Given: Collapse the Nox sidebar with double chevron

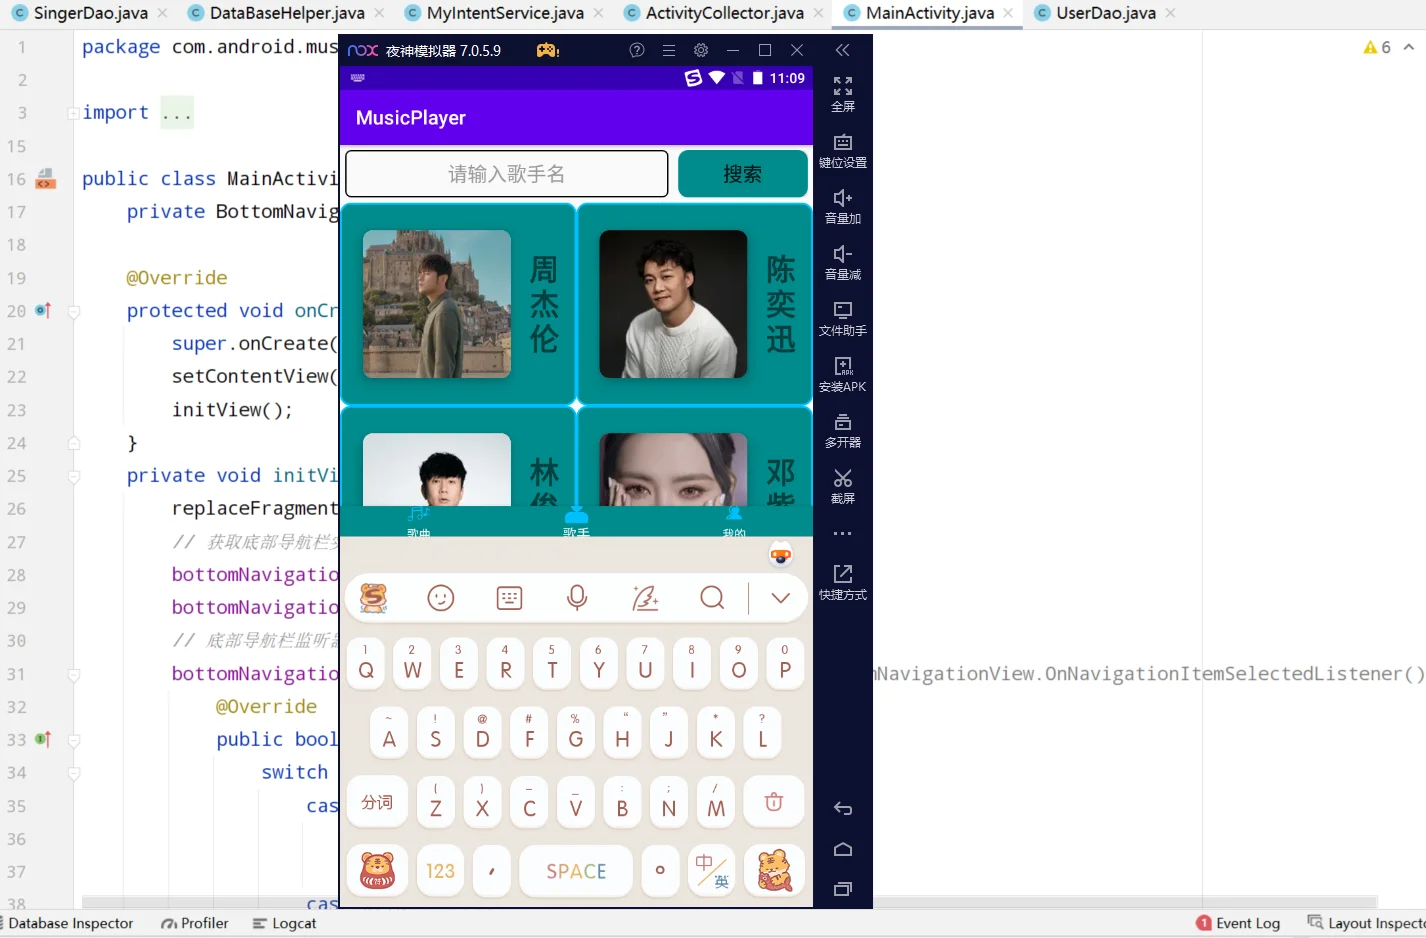Looking at the screenshot, I should (x=843, y=50).
